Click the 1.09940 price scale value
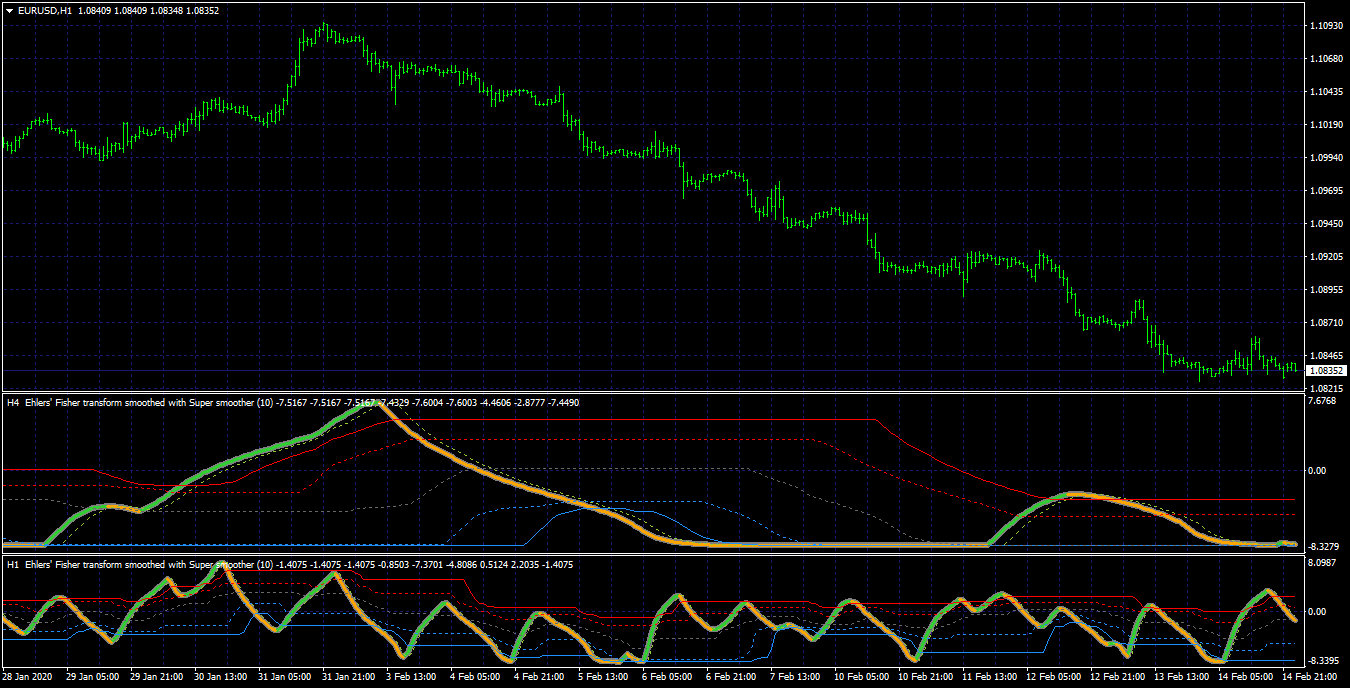This screenshot has height=688, width=1350. [x=1325, y=158]
